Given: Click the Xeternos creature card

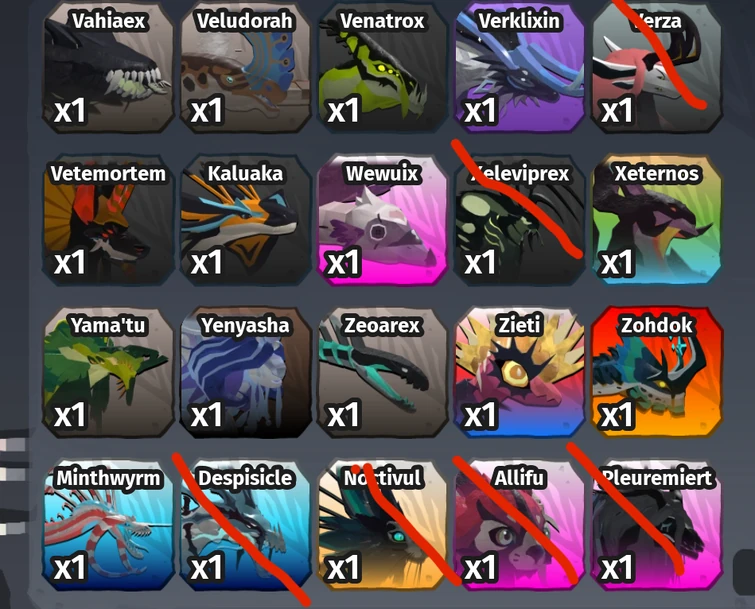Looking at the screenshot, I should click(x=657, y=220).
